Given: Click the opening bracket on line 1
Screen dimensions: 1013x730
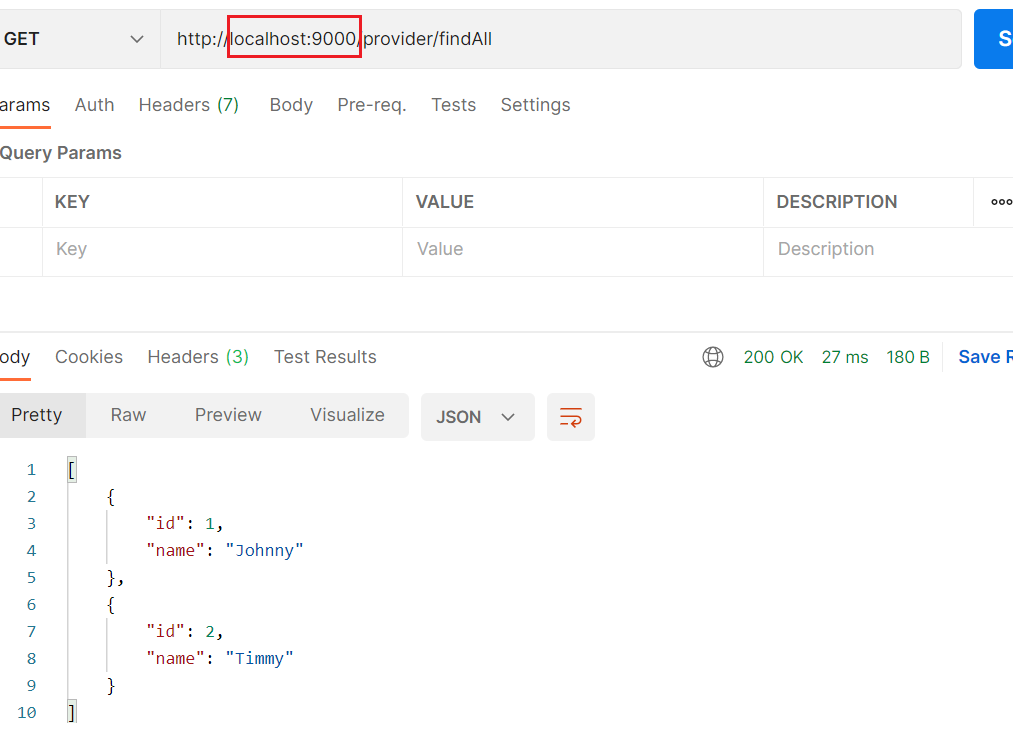Looking at the screenshot, I should (x=72, y=470).
